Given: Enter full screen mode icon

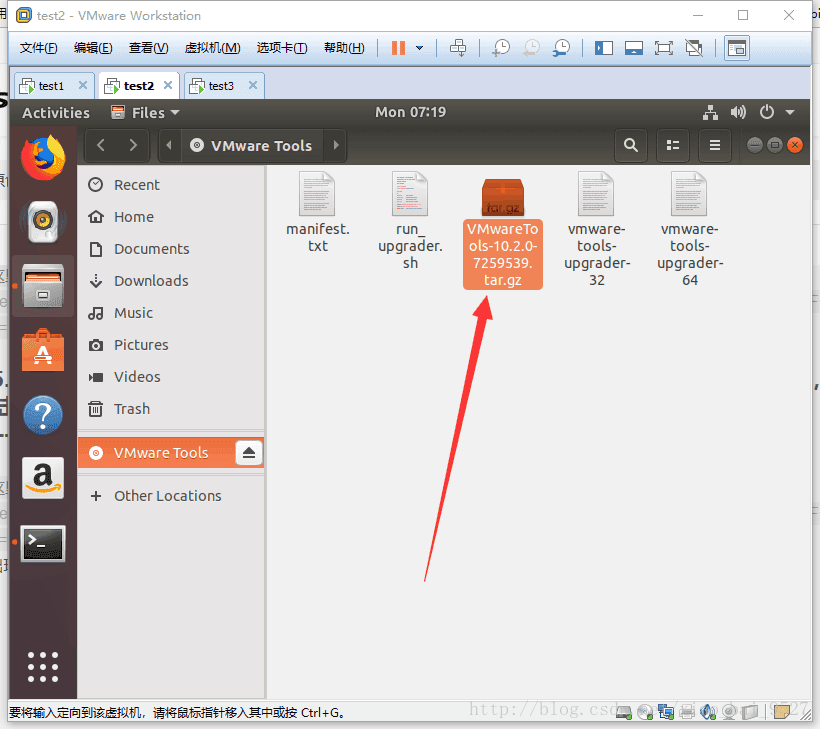Looking at the screenshot, I should (x=664, y=48).
